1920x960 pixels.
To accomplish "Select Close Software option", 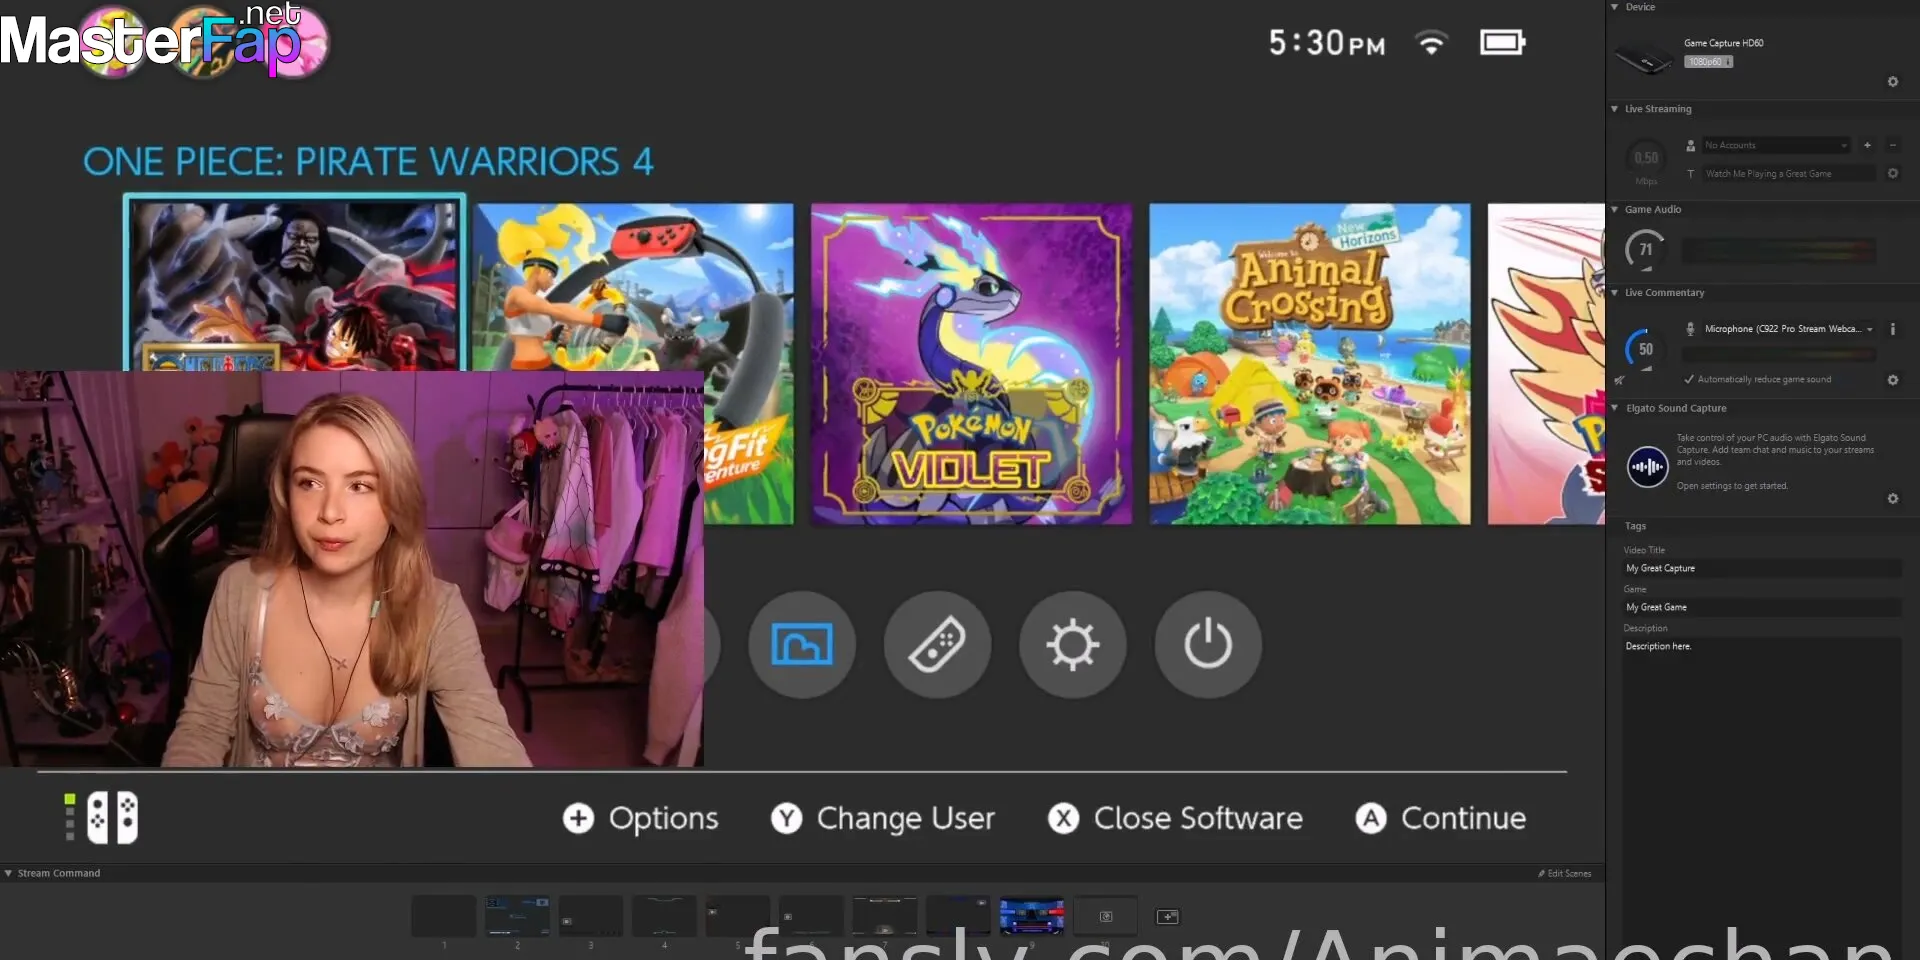I will click(x=1176, y=818).
